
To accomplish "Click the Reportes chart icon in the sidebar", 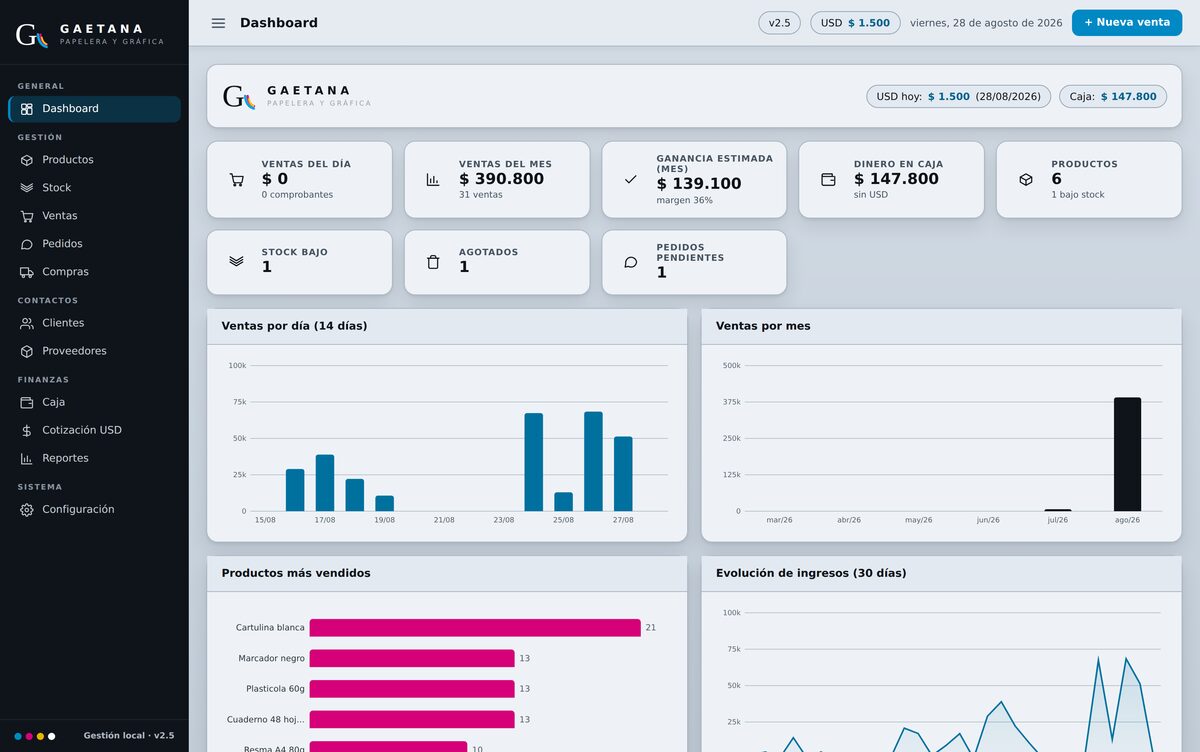I will point(27,458).
